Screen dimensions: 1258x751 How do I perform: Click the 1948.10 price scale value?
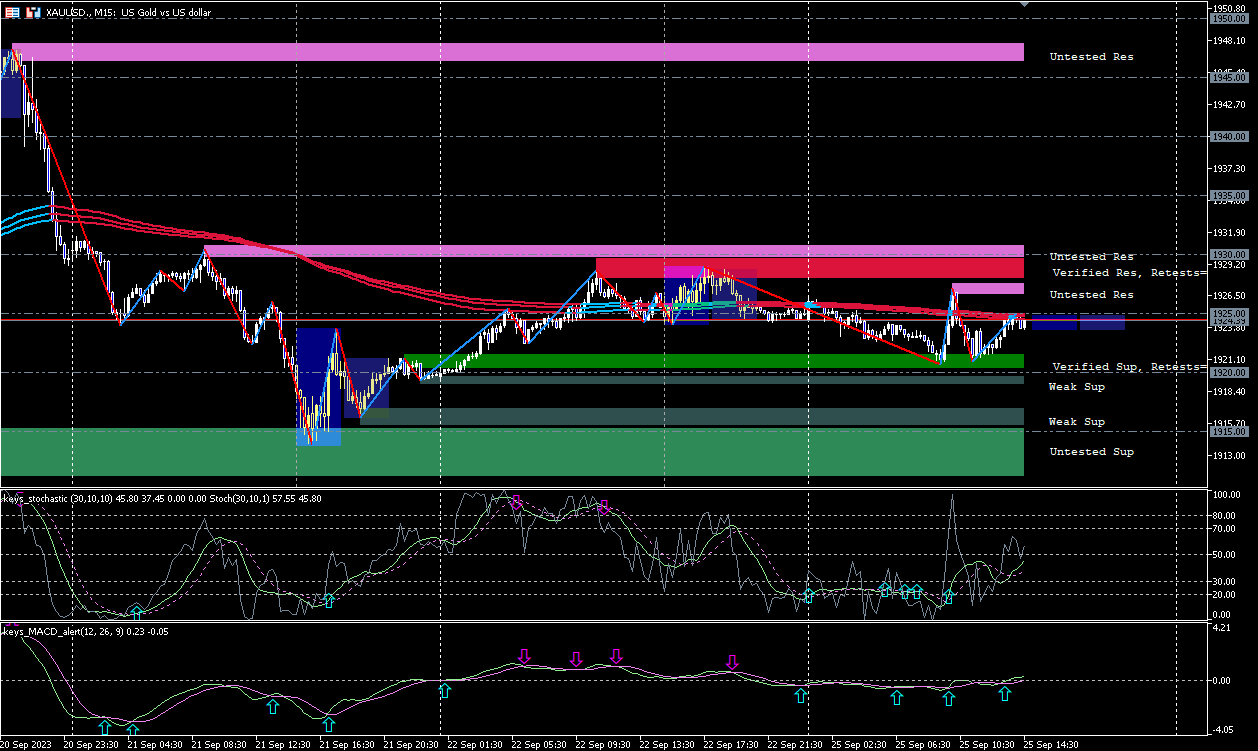tap(1227, 40)
